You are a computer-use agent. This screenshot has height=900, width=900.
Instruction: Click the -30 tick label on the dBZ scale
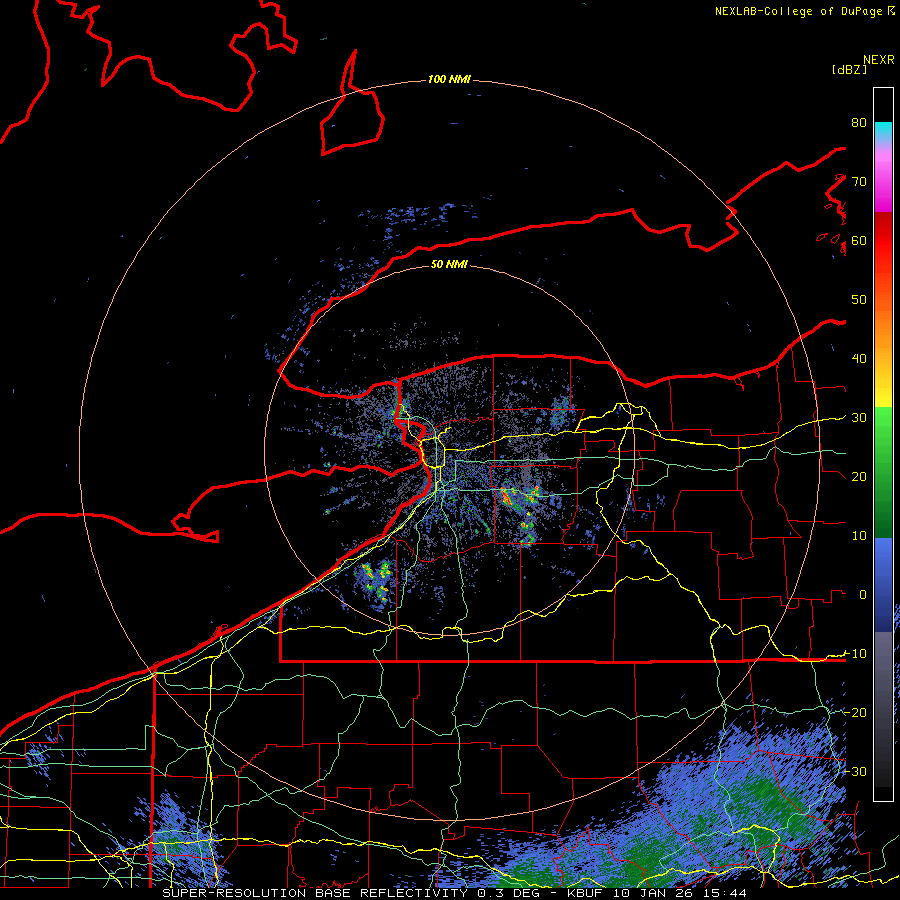pos(855,771)
